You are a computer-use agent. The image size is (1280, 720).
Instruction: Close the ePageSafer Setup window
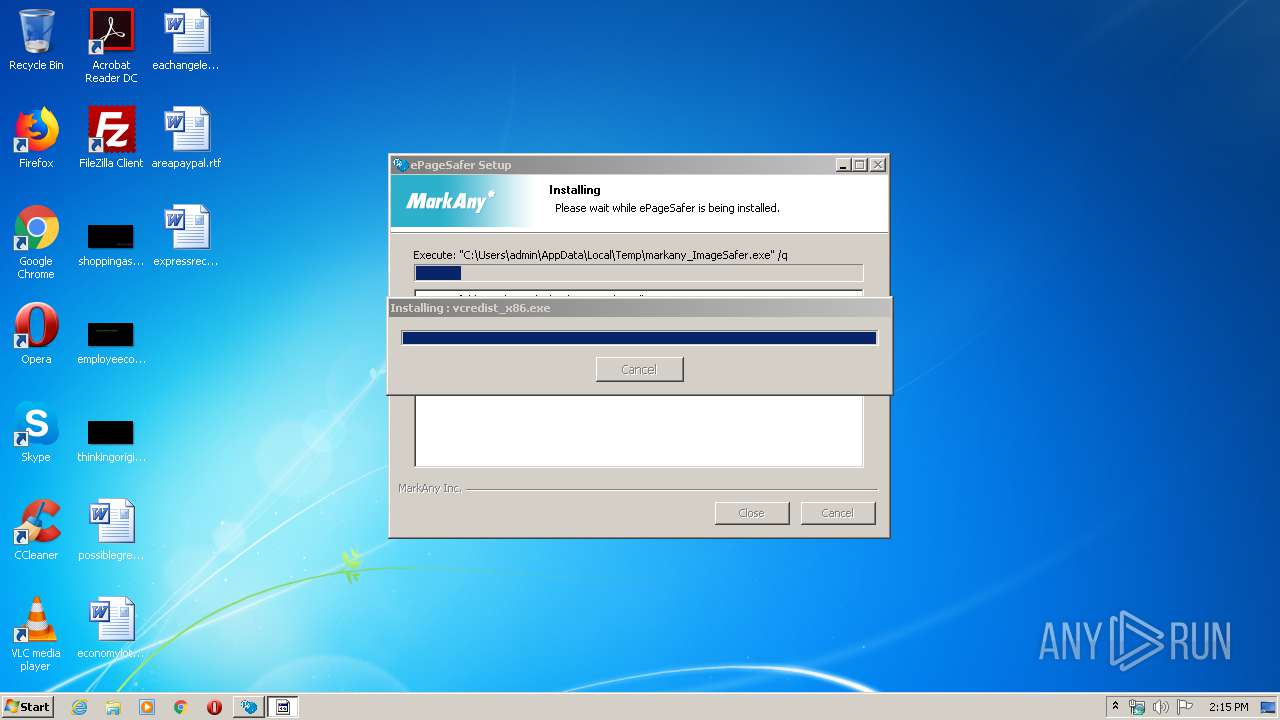[x=878, y=165]
